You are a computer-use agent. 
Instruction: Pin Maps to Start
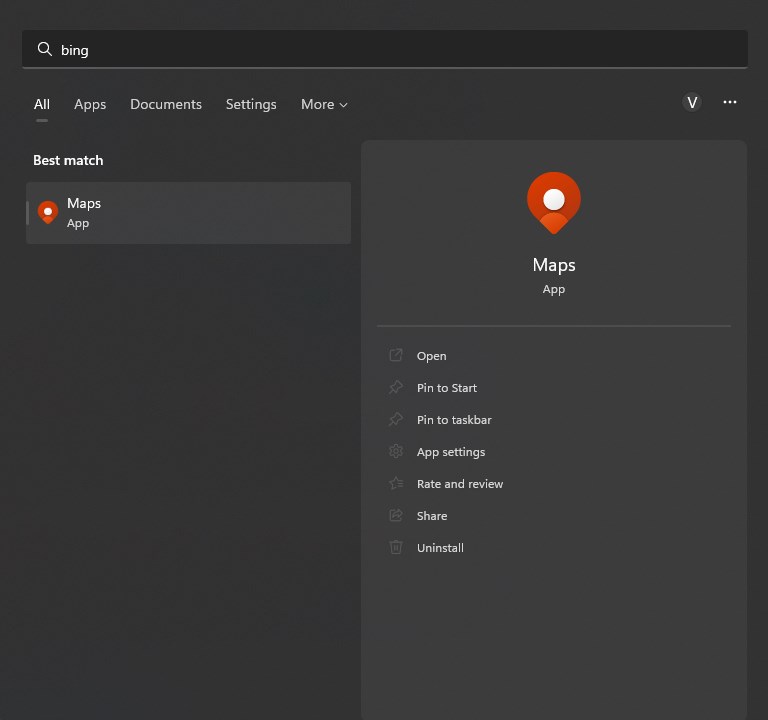tap(446, 388)
